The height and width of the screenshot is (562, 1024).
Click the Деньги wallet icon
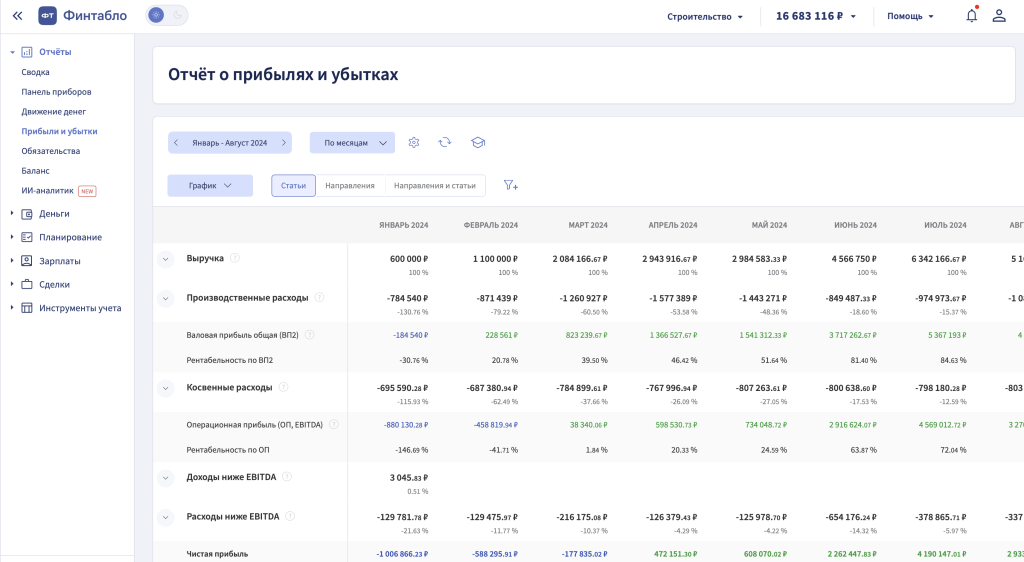click(x=27, y=213)
